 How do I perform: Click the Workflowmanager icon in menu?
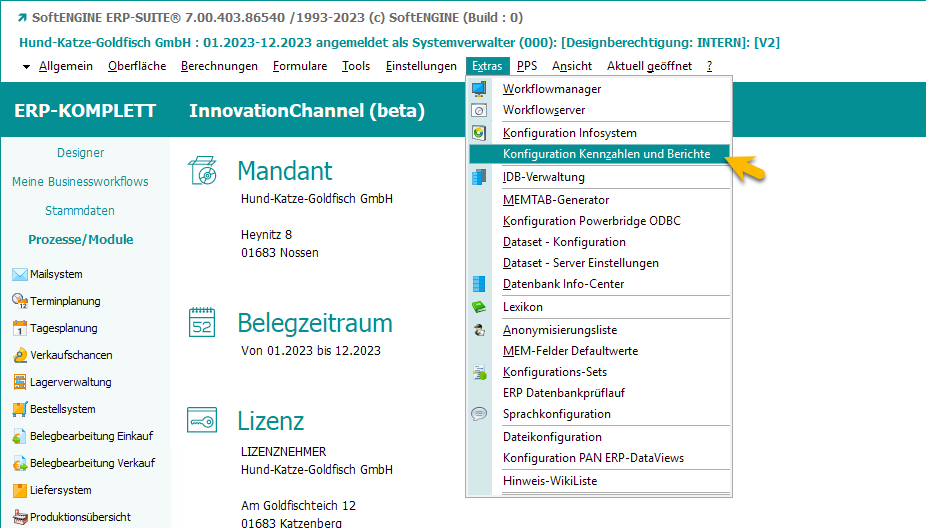click(x=479, y=89)
